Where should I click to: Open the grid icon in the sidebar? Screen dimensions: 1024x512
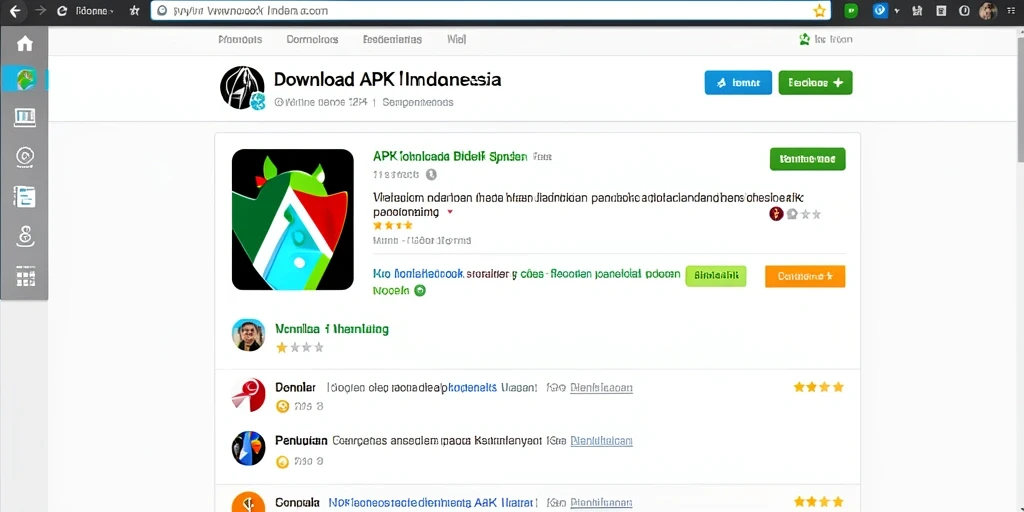(25, 276)
